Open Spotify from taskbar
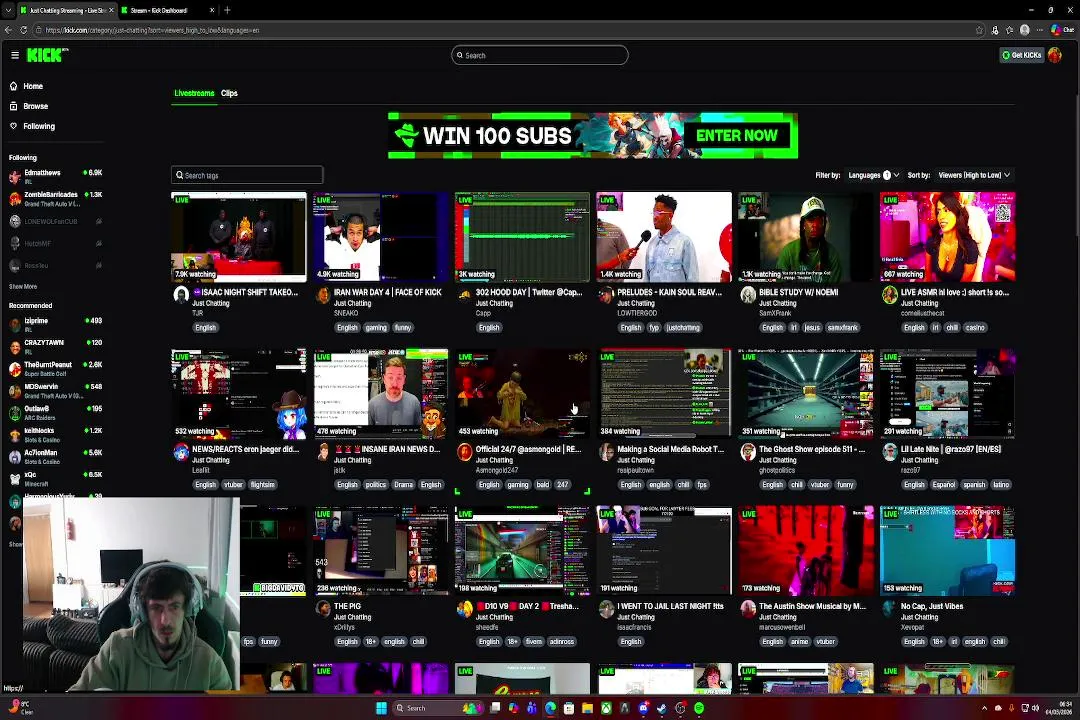The height and width of the screenshot is (720, 1080). click(699, 708)
